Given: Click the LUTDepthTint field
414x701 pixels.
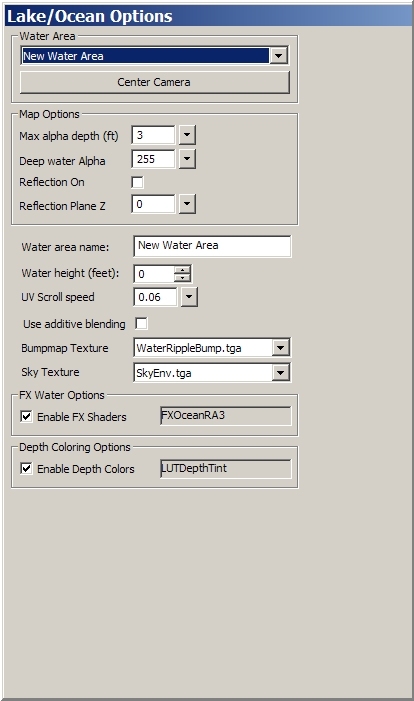Looking at the screenshot, I should [x=225, y=469].
